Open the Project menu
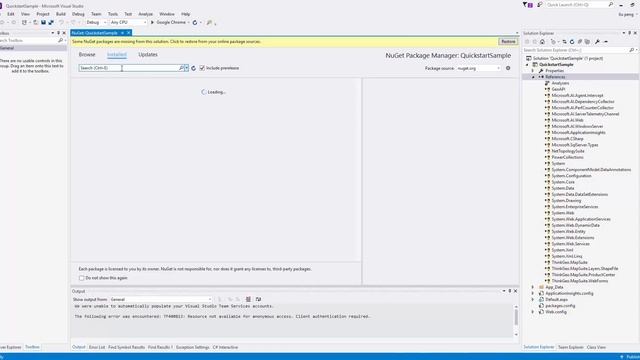The width and height of the screenshot is (640, 360). [x=43, y=14]
